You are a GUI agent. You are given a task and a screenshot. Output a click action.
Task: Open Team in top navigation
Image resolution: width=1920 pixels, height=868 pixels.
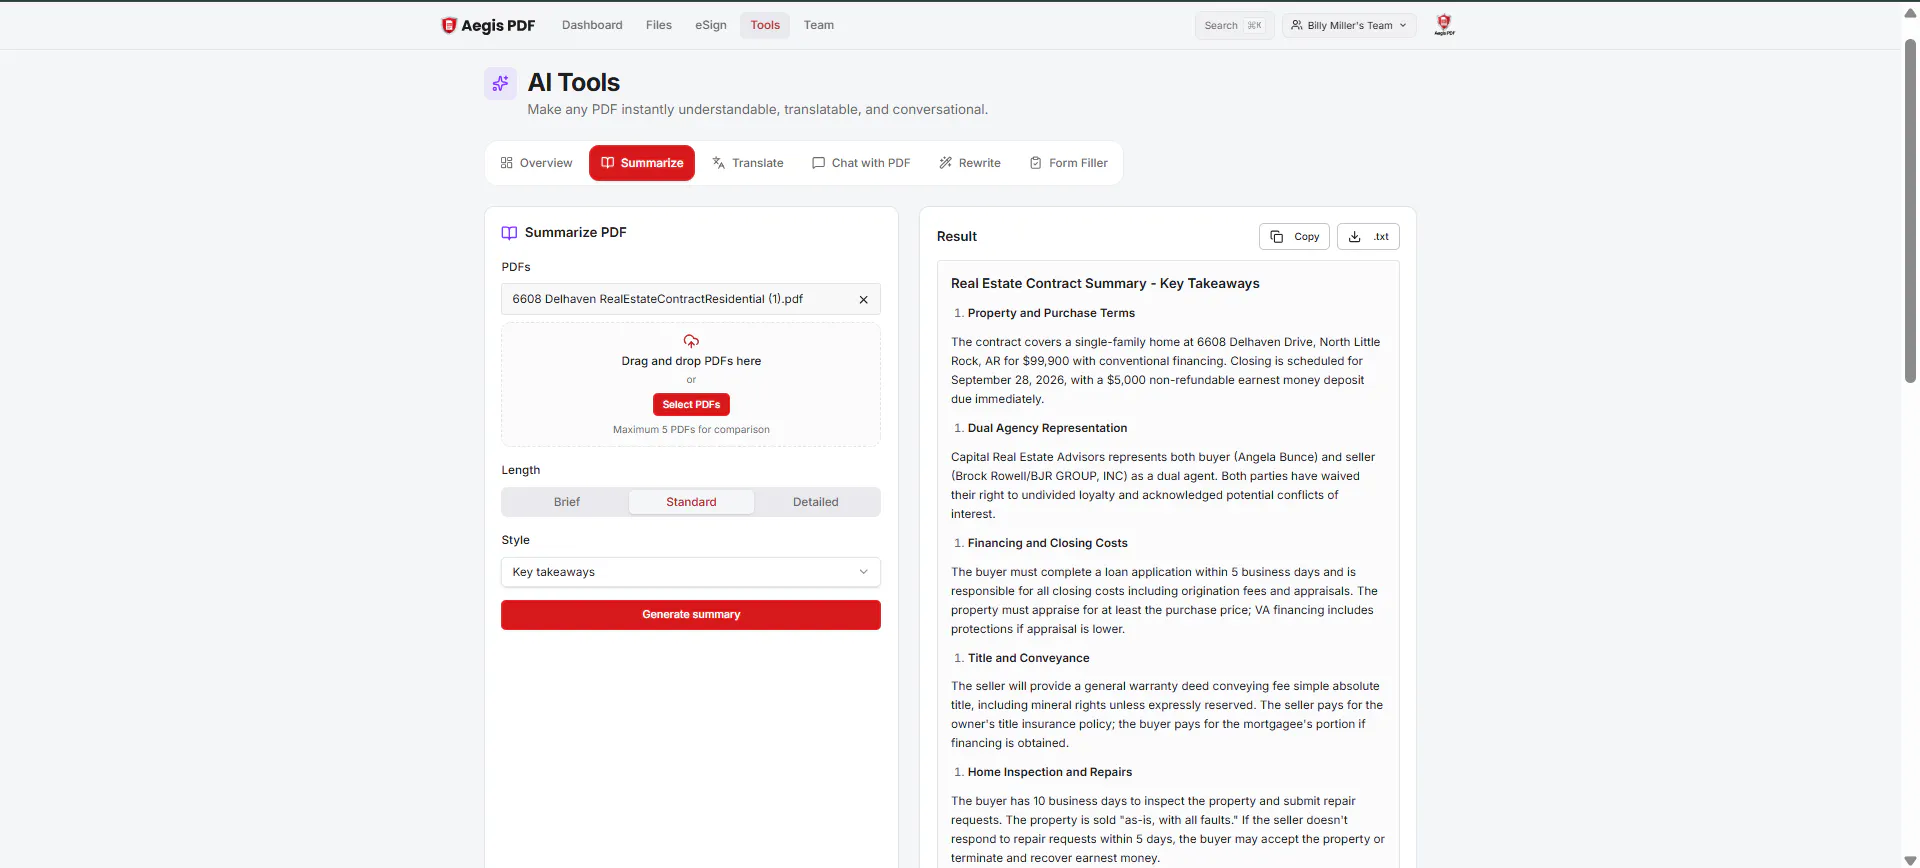tap(819, 25)
